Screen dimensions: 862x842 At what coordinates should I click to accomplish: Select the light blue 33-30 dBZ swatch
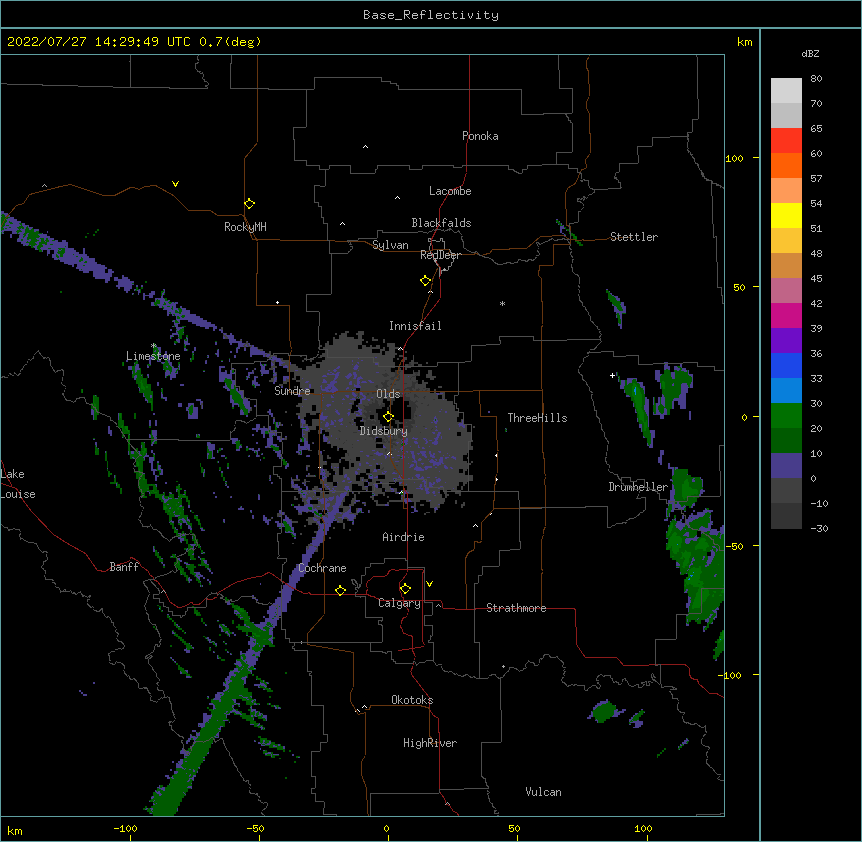coord(786,391)
